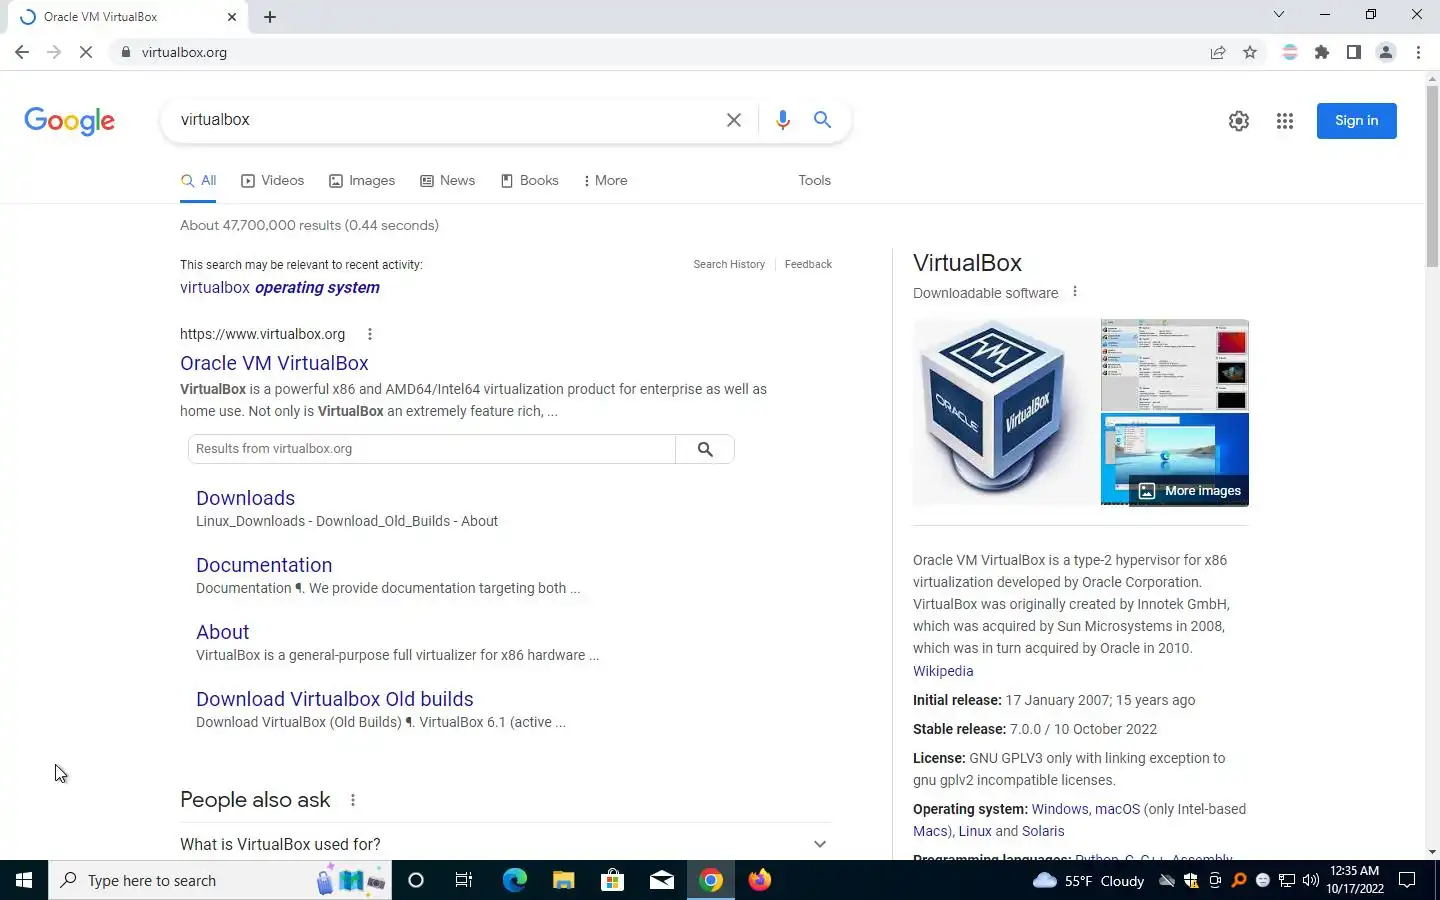The height and width of the screenshot is (900, 1440).
Task: Open the Google apps grid
Action: 1285,121
